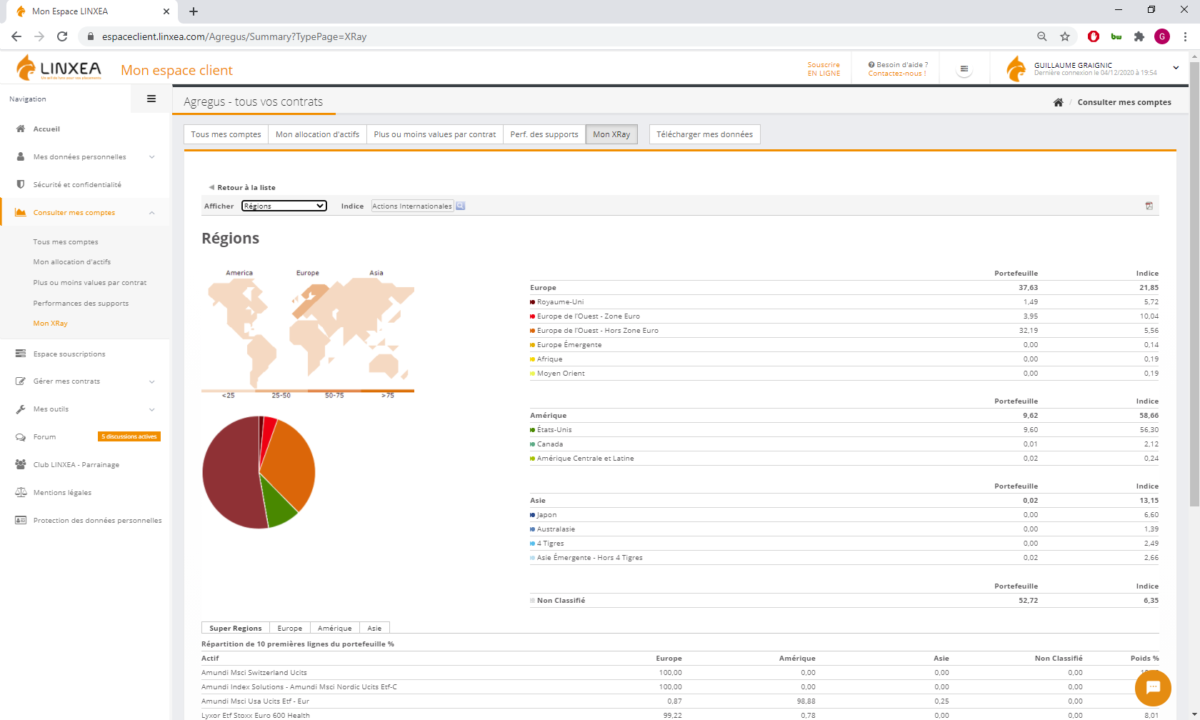Click Souscrire EN LIGNE in the header
Image resolution: width=1200 pixels, height=720 pixels.
click(824, 69)
